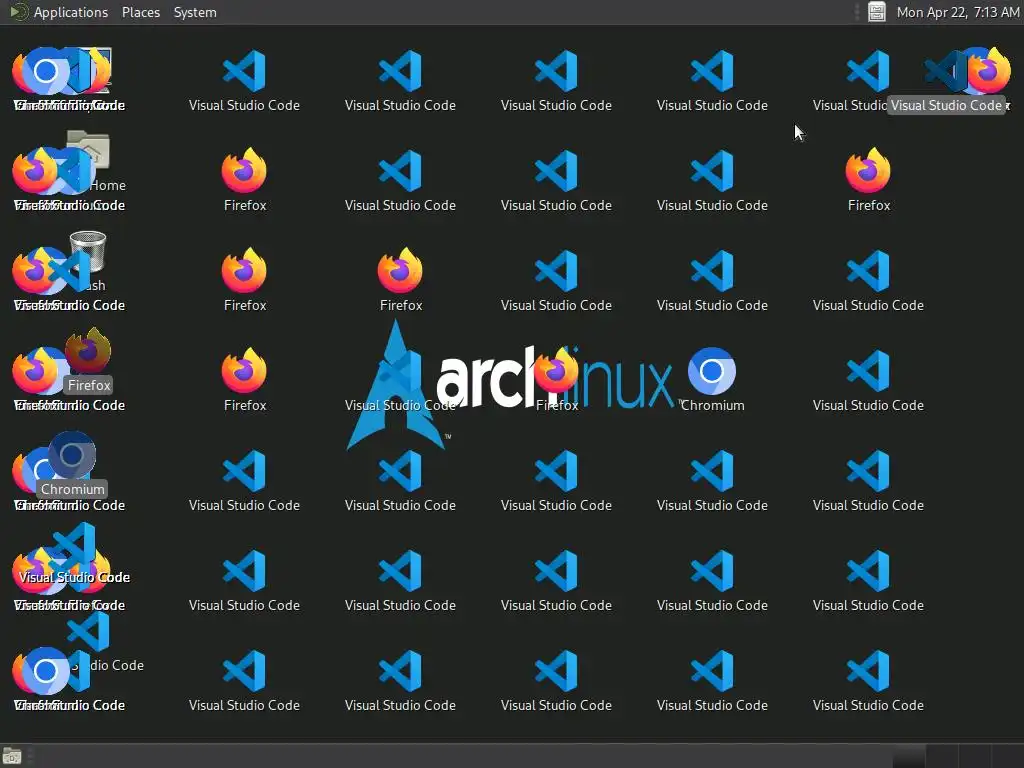Select the Visual Studio Code icon over the Arch emblem
Image resolution: width=1024 pixels, height=768 pixels.
(x=400, y=371)
